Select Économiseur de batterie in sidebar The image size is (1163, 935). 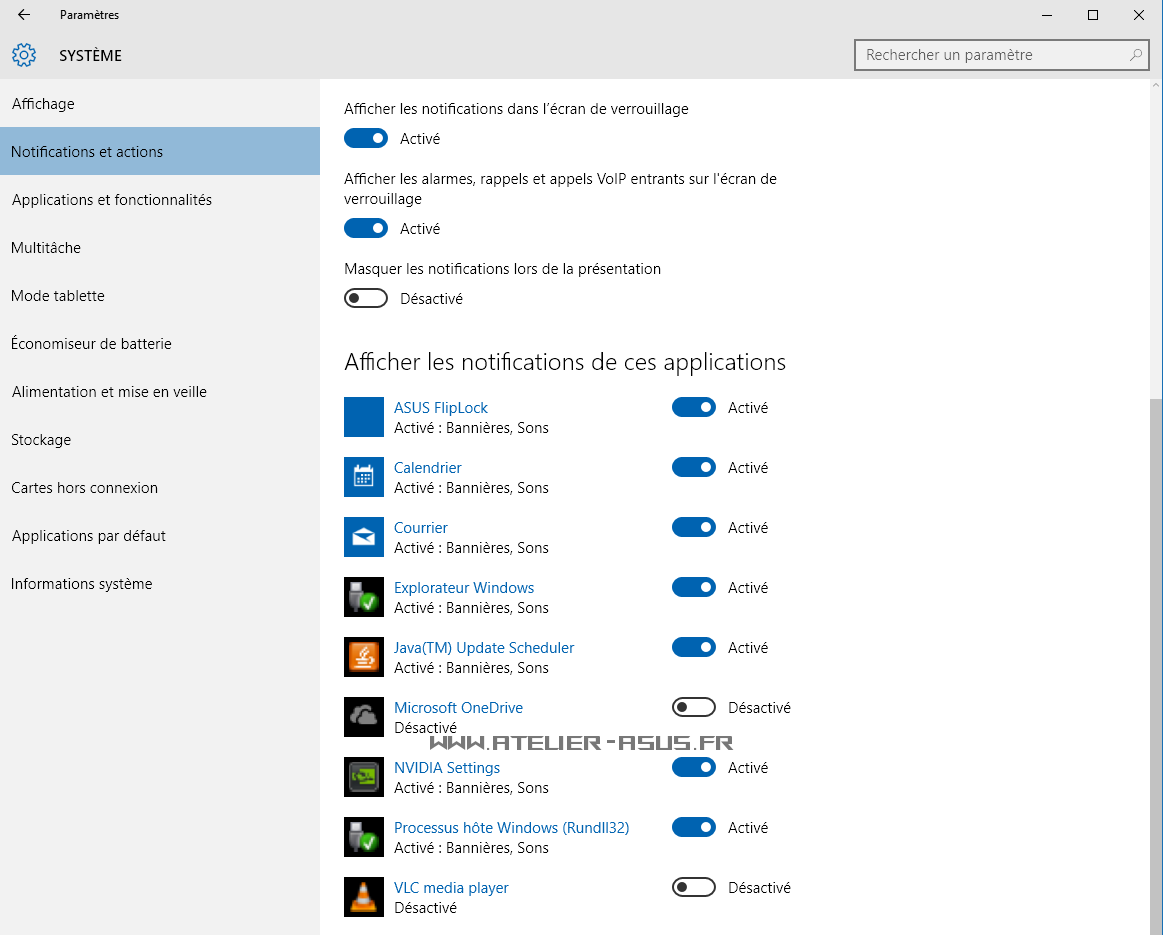pos(91,344)
